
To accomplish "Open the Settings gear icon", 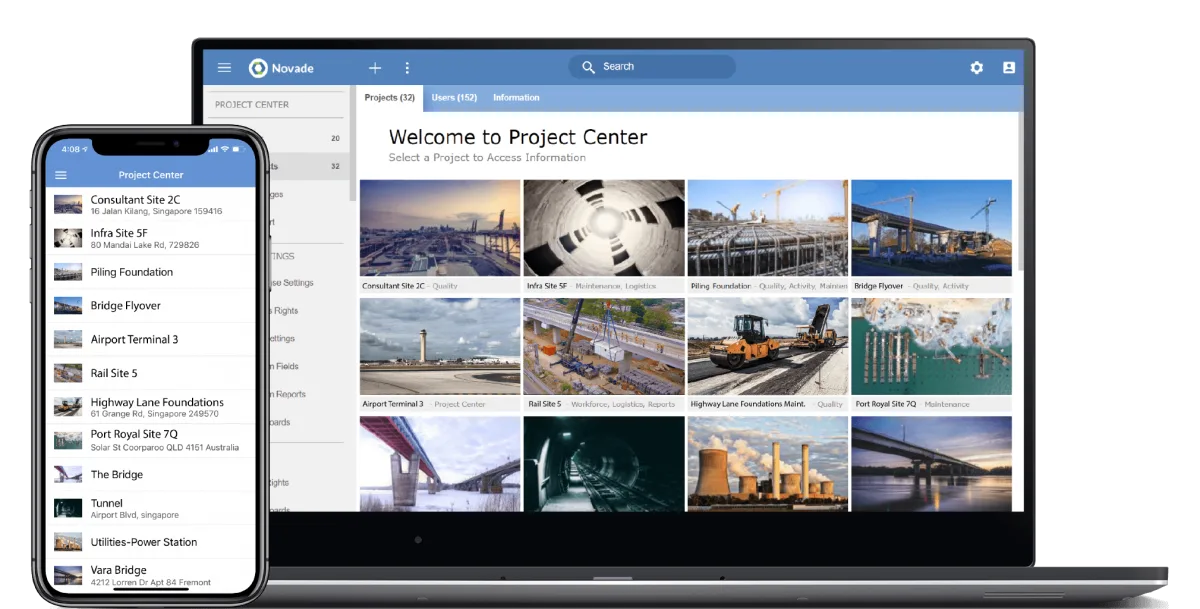I will (x=976, y=67).
